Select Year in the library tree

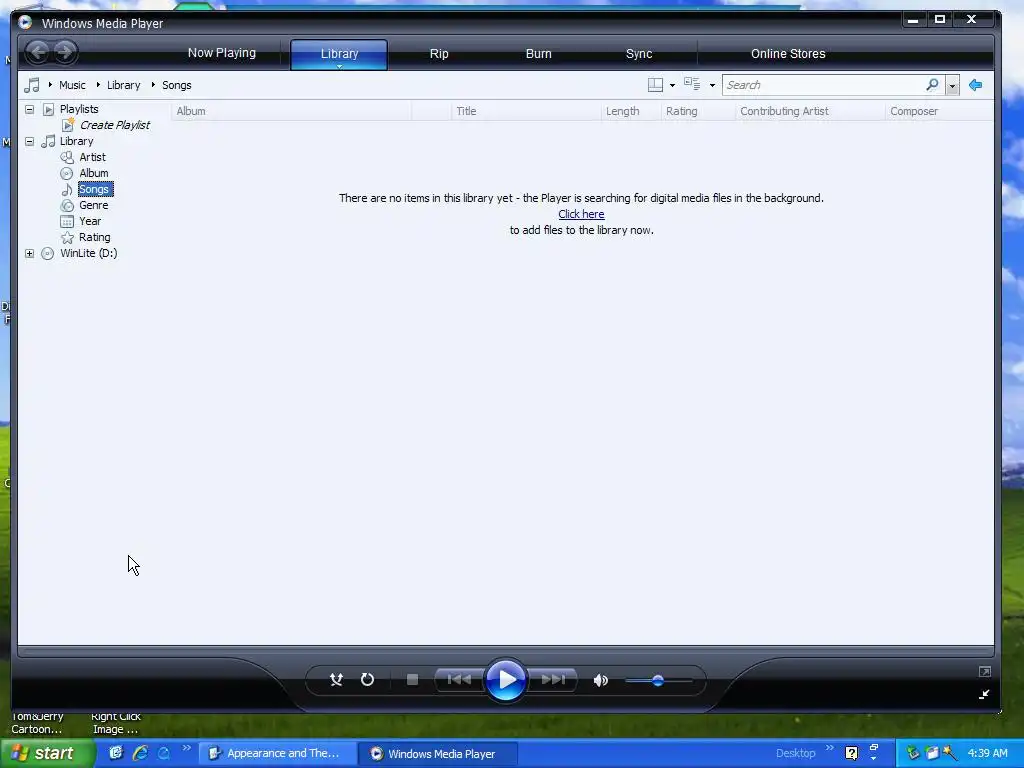tap(90, 221)
